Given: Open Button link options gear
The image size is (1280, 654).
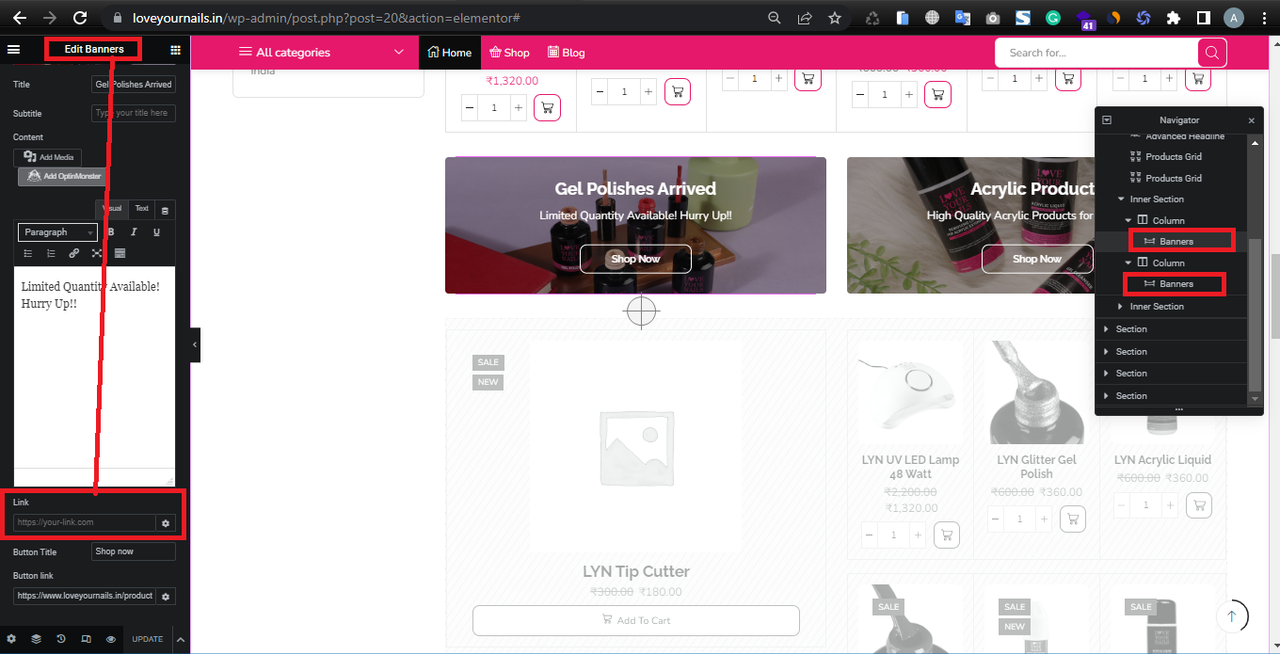Looking at the screenshot, I should tap(166, 596).
